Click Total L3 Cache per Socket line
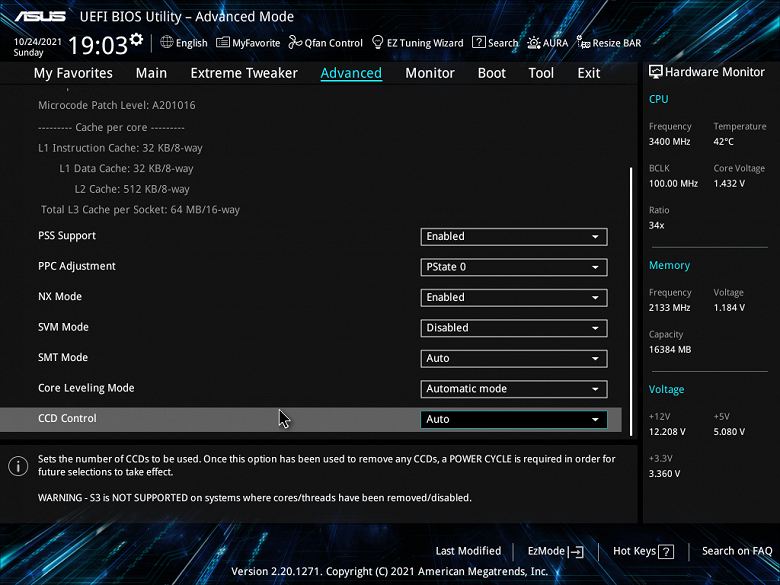Viewport: 780px width, 585px height. pos(140,210)
